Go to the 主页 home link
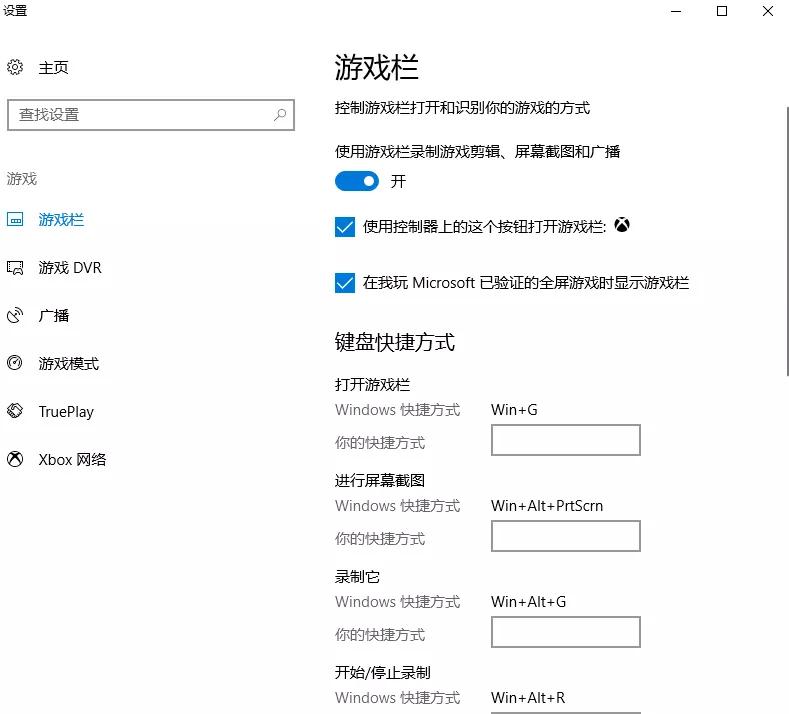Viewport: 789px width, 714px height. (53, 67)
